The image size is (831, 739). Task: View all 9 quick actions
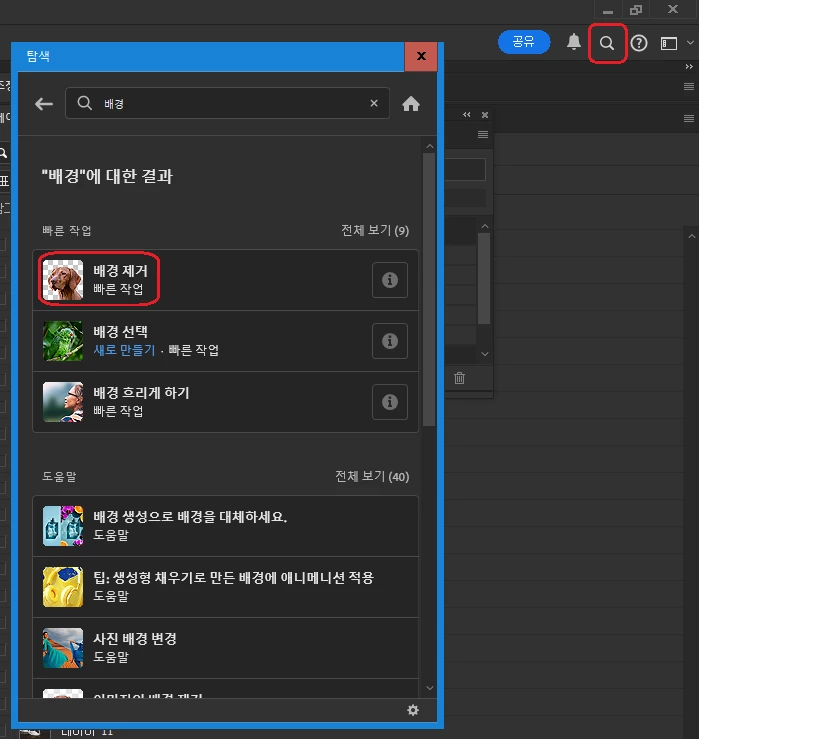[x=375, y=231]
